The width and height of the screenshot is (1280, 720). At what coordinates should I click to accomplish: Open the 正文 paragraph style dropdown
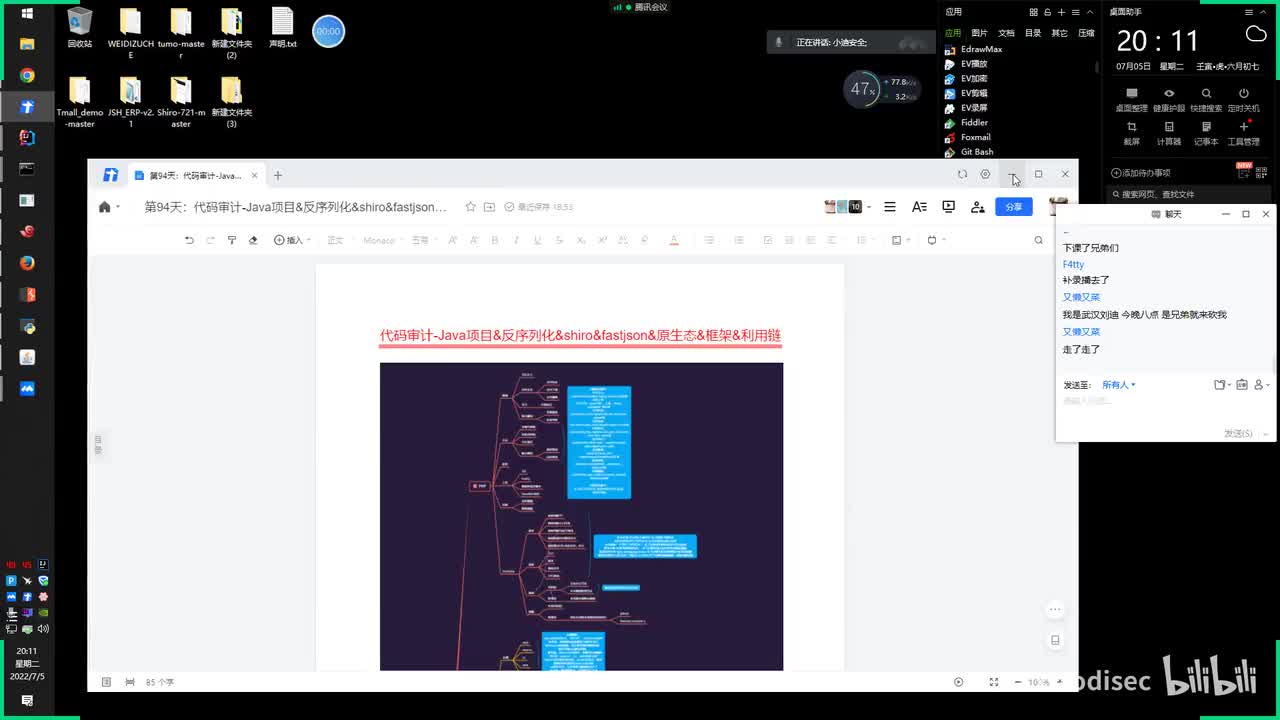click(x=339, y=240)
